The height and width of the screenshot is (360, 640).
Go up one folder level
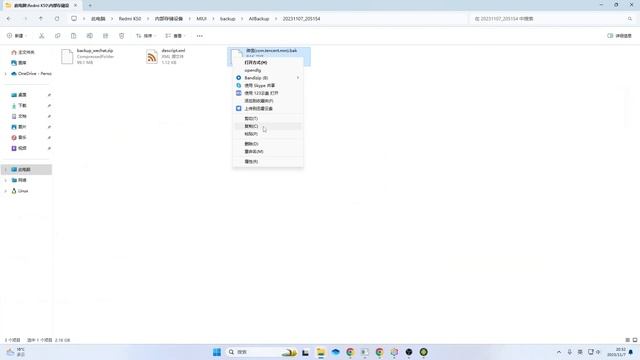coord(41,19)
